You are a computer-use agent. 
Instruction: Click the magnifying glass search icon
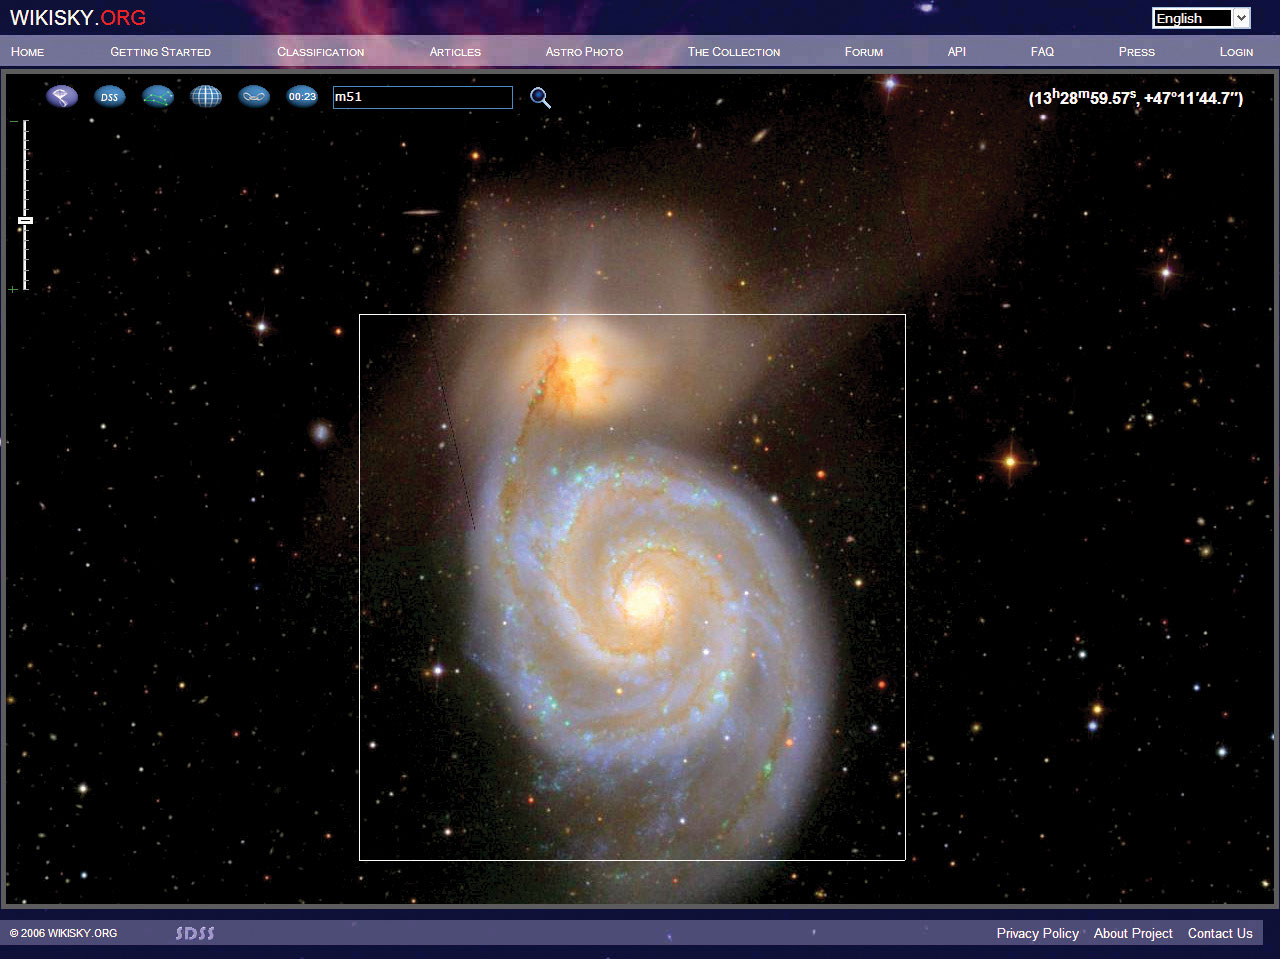[540, 97]
